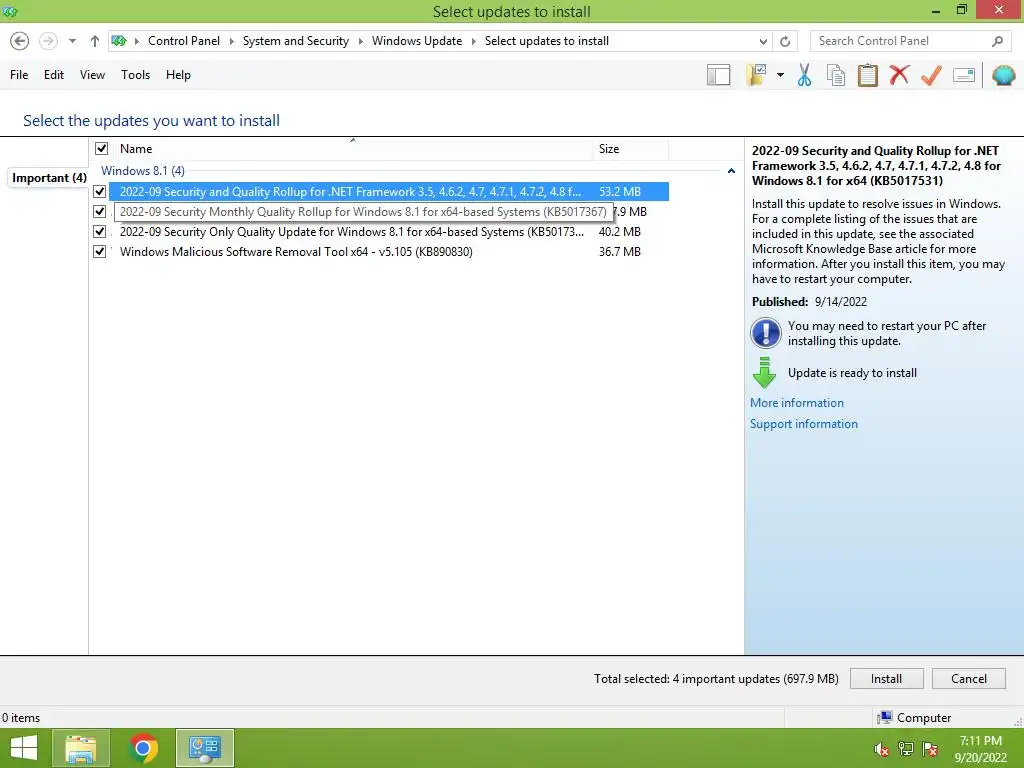Open the More information link

click(x=797, y=403)
